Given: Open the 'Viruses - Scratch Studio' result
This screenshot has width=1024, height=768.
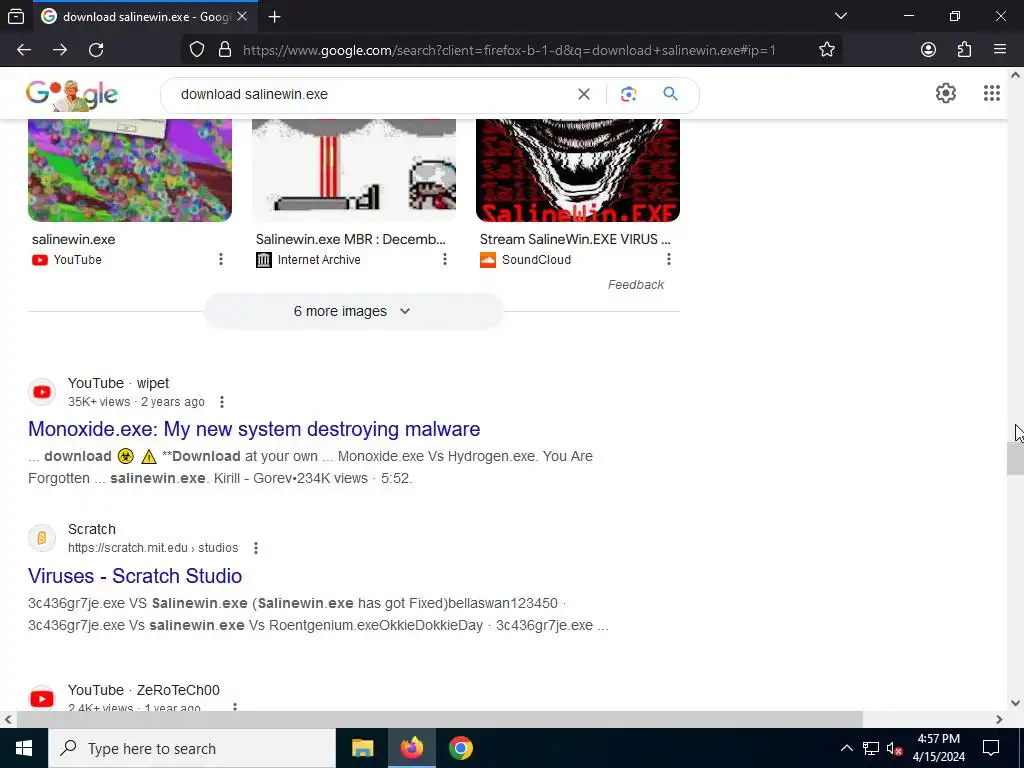Looking at the screenshot, I should tap(135, 576).
